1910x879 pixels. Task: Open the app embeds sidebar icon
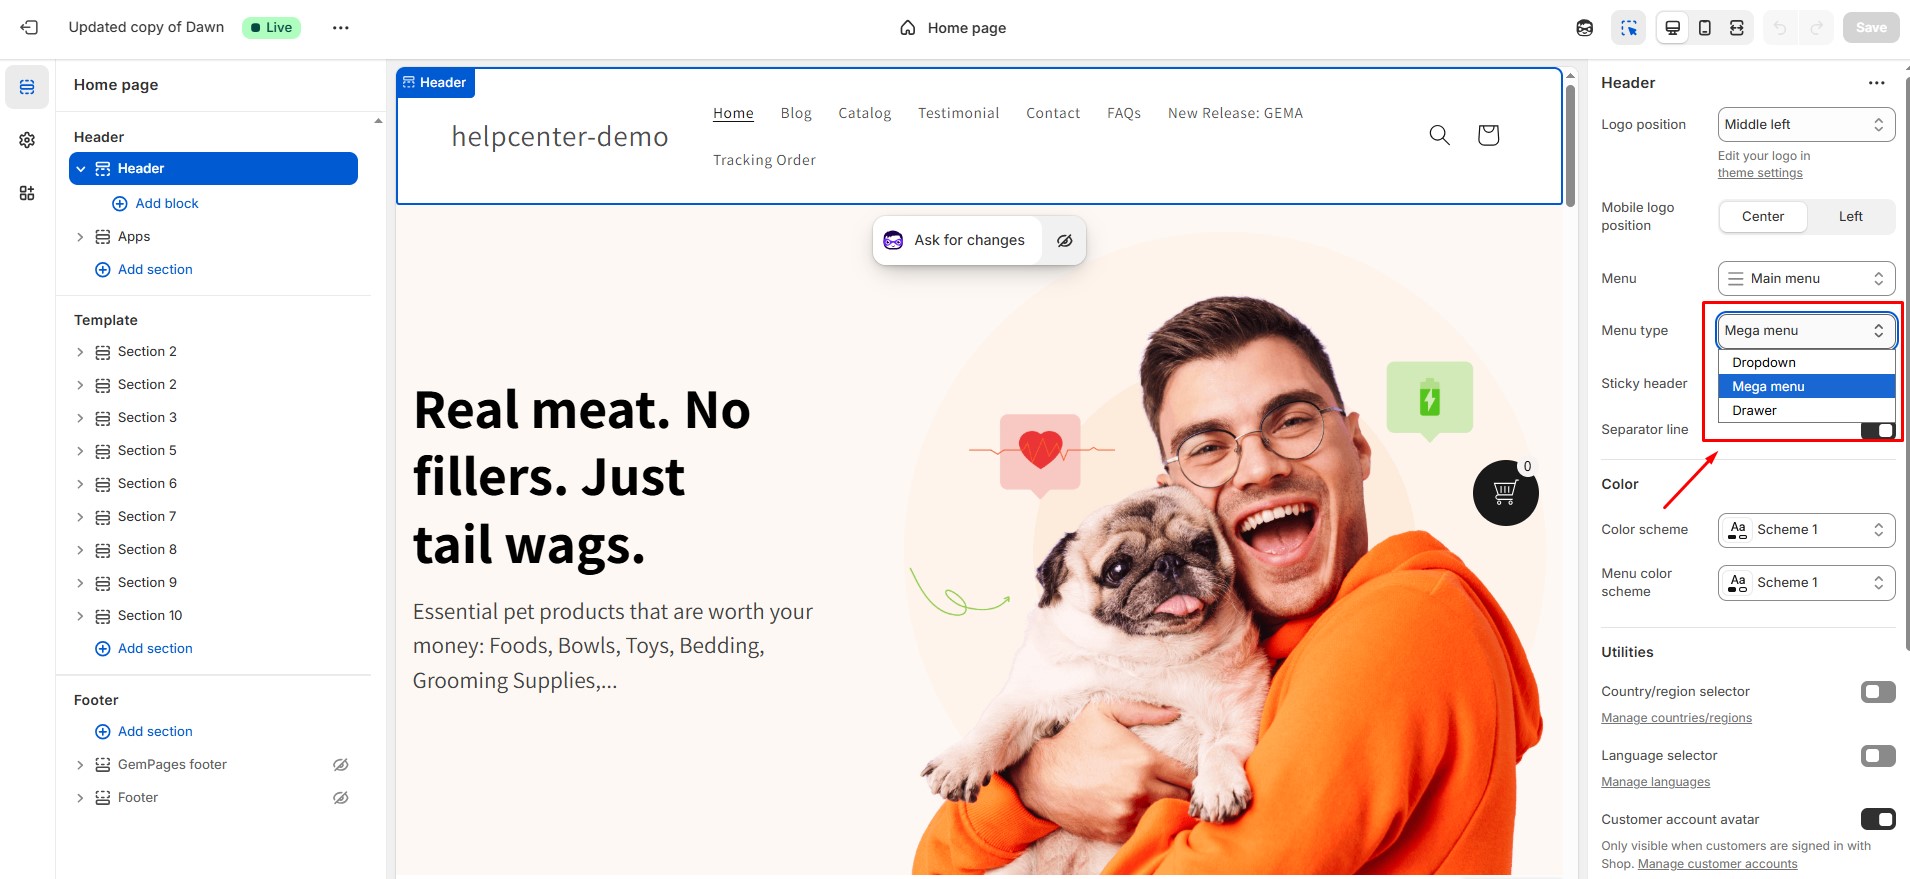[x=27, y=193]
